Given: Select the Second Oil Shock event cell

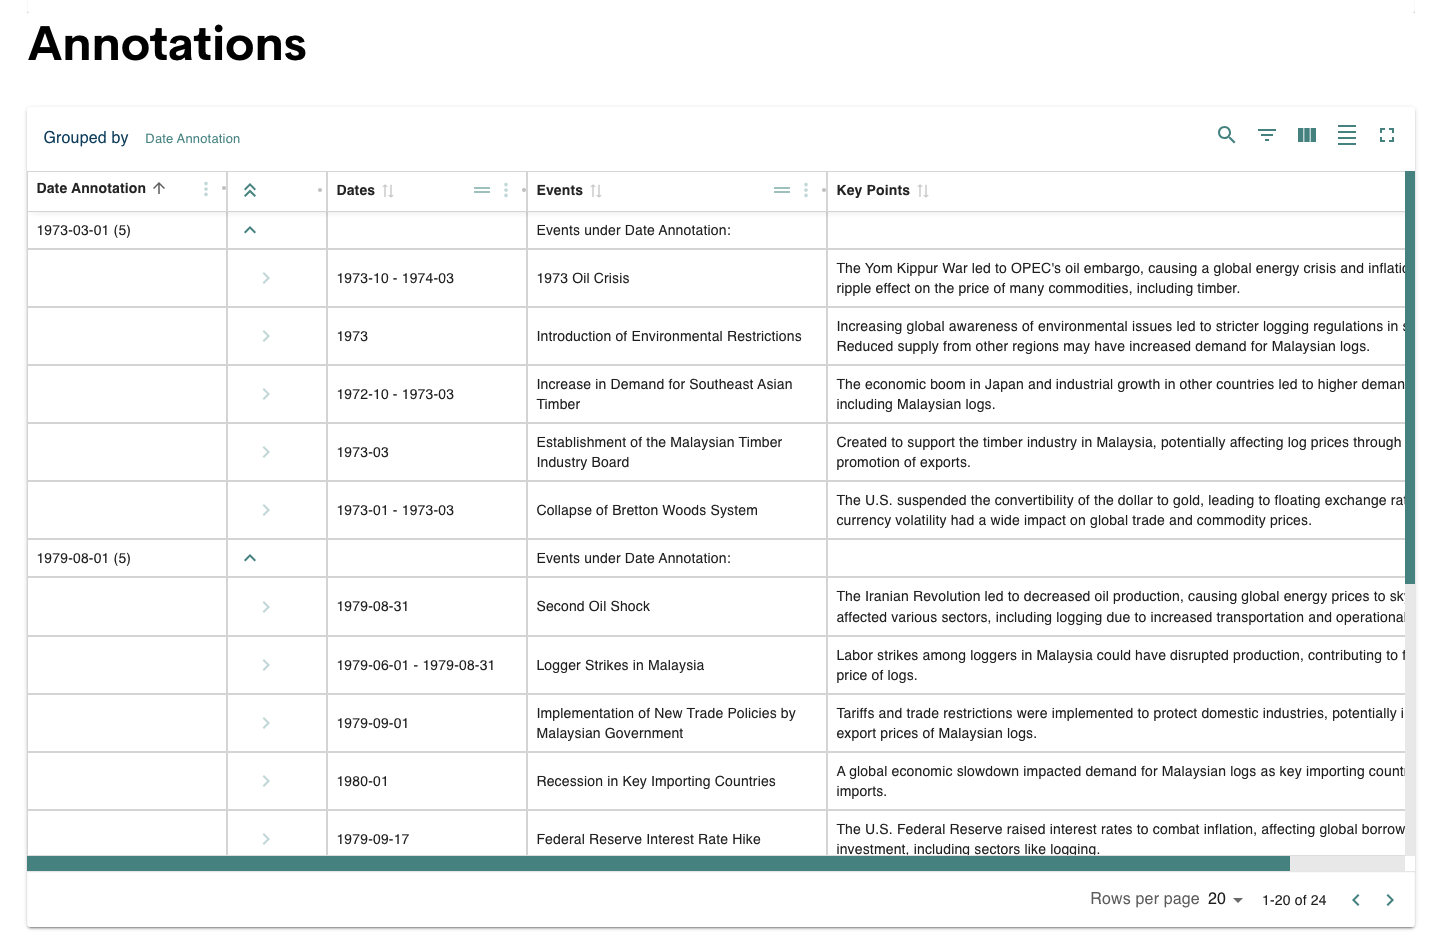Looking at the screenshot, I should click(677, 607).
